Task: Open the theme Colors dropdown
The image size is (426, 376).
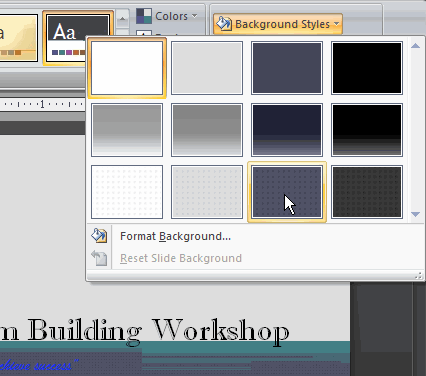Action: [x=167, y=16]
